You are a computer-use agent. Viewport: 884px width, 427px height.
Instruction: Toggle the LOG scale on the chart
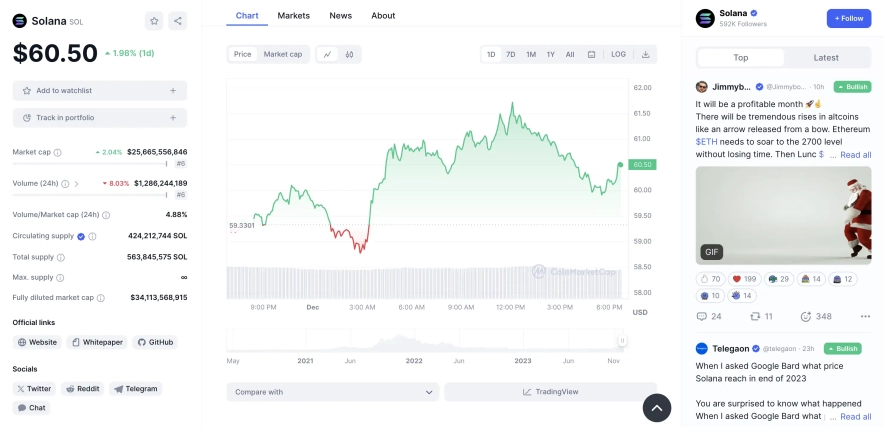618,54
